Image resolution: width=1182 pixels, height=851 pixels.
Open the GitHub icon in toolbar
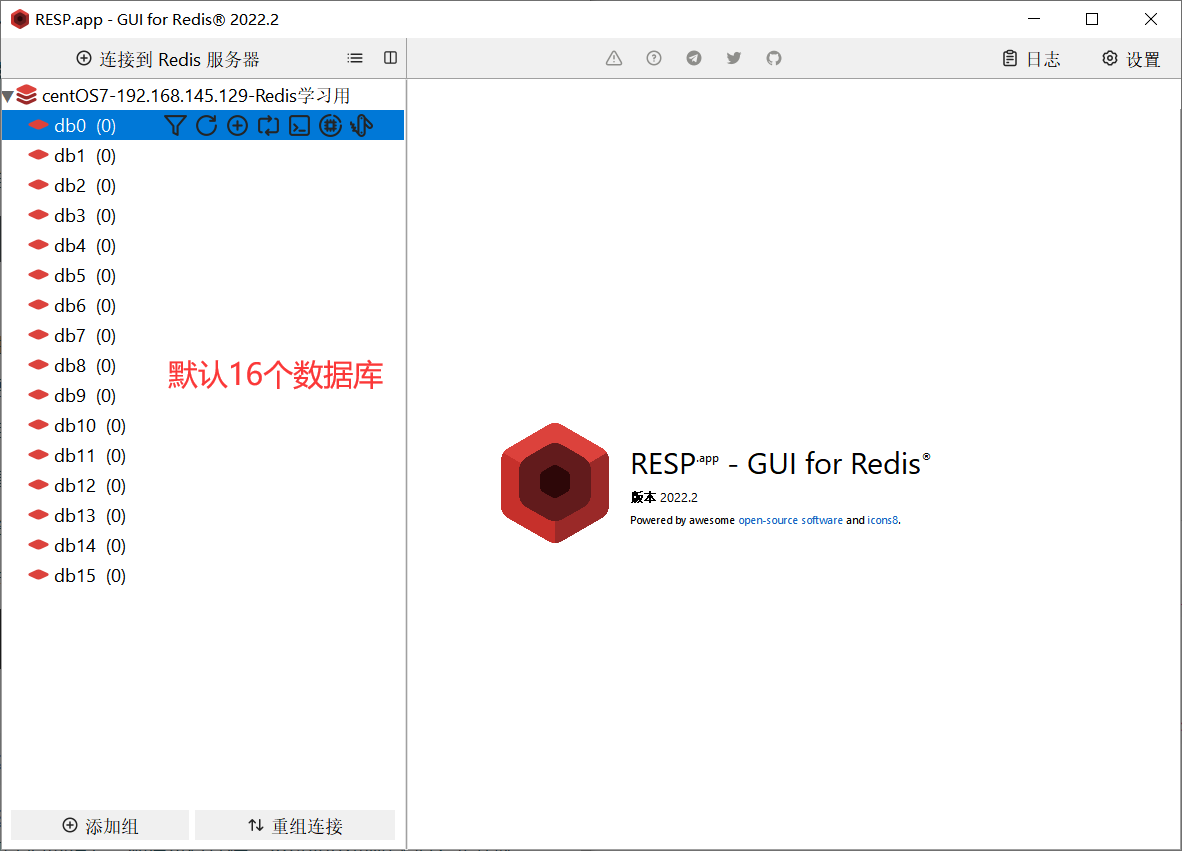pyautogui.click(x=773, y=58)
